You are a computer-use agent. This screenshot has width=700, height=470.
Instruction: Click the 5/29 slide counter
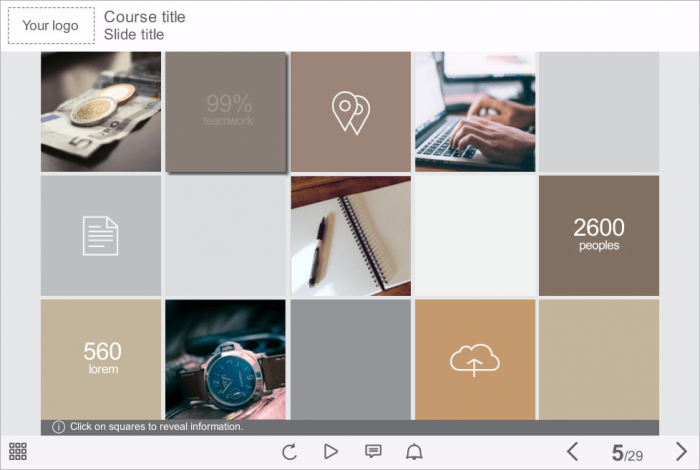coord(627,453)
